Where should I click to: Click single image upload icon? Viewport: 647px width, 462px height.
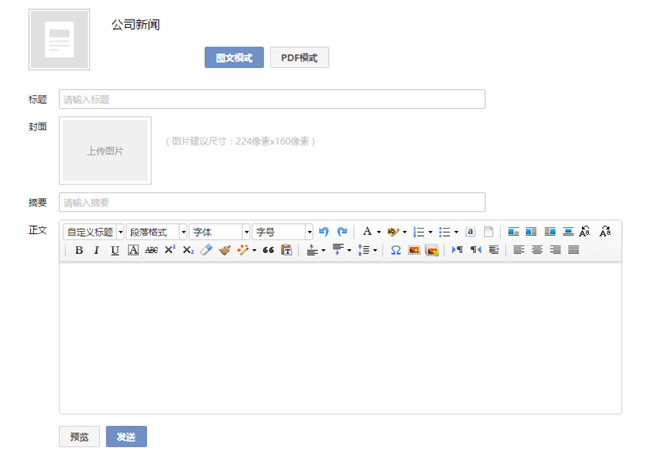point(414,250)
